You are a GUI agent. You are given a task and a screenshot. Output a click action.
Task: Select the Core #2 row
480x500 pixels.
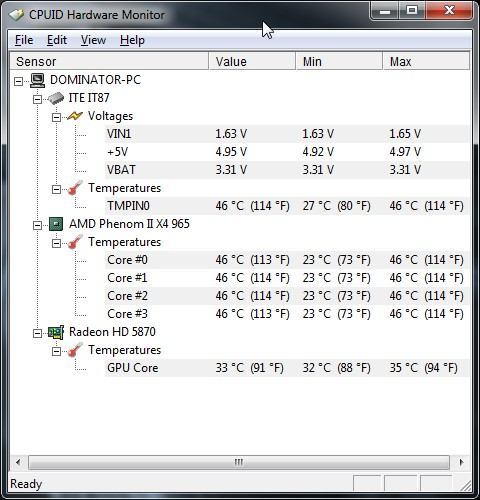click(x=287, y=296)
